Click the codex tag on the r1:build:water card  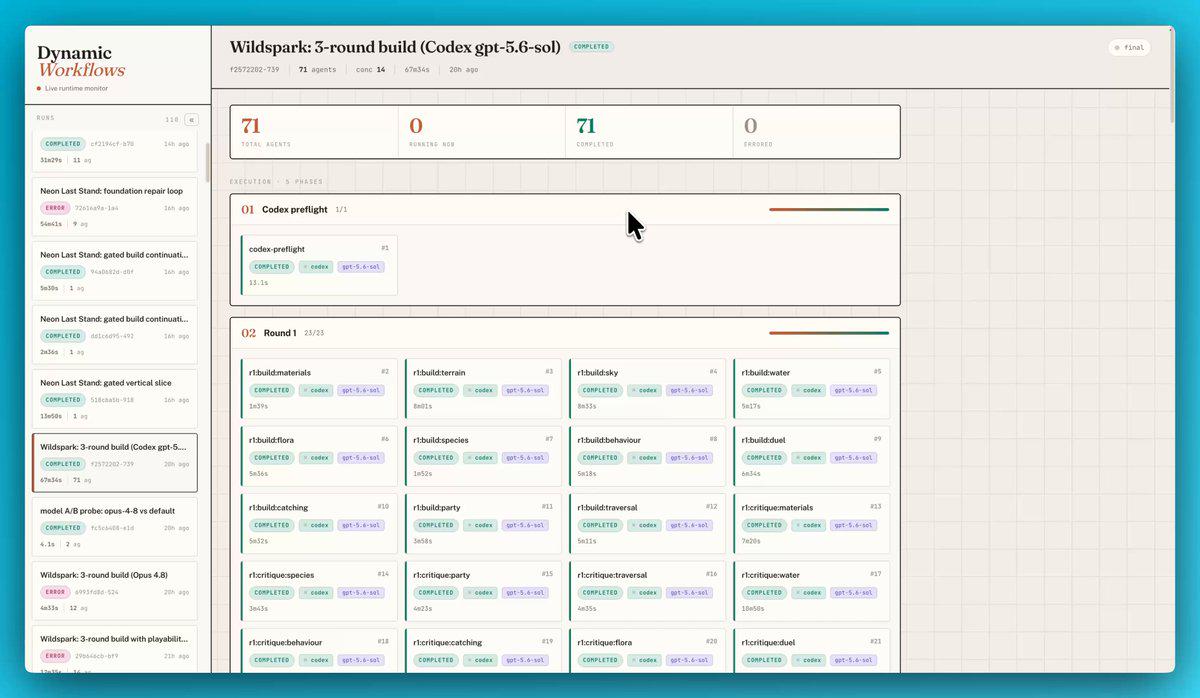[808, 390]
